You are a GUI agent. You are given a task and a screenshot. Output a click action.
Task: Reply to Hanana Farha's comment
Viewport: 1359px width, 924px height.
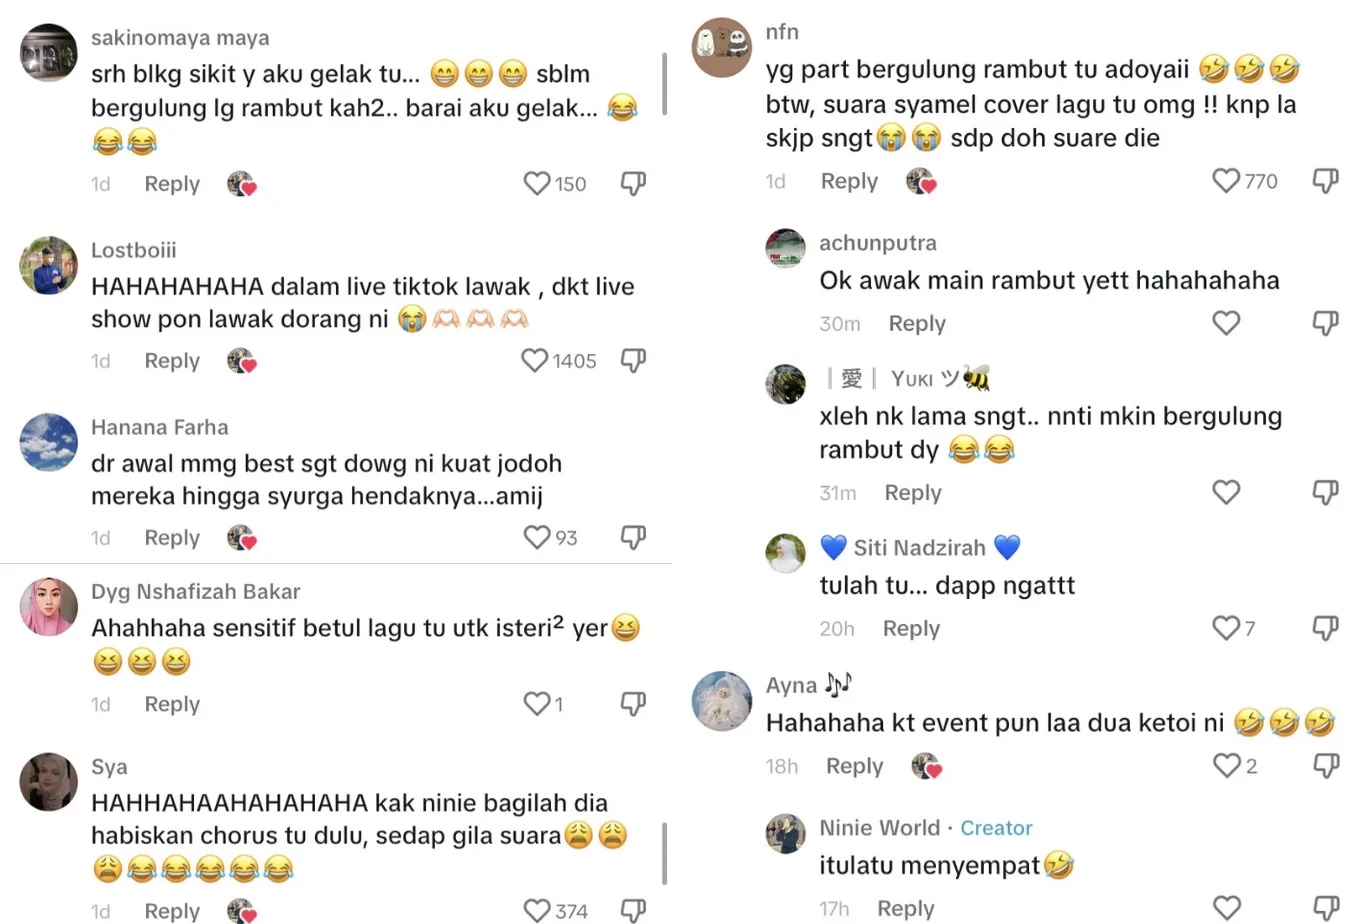coord(172,538)
